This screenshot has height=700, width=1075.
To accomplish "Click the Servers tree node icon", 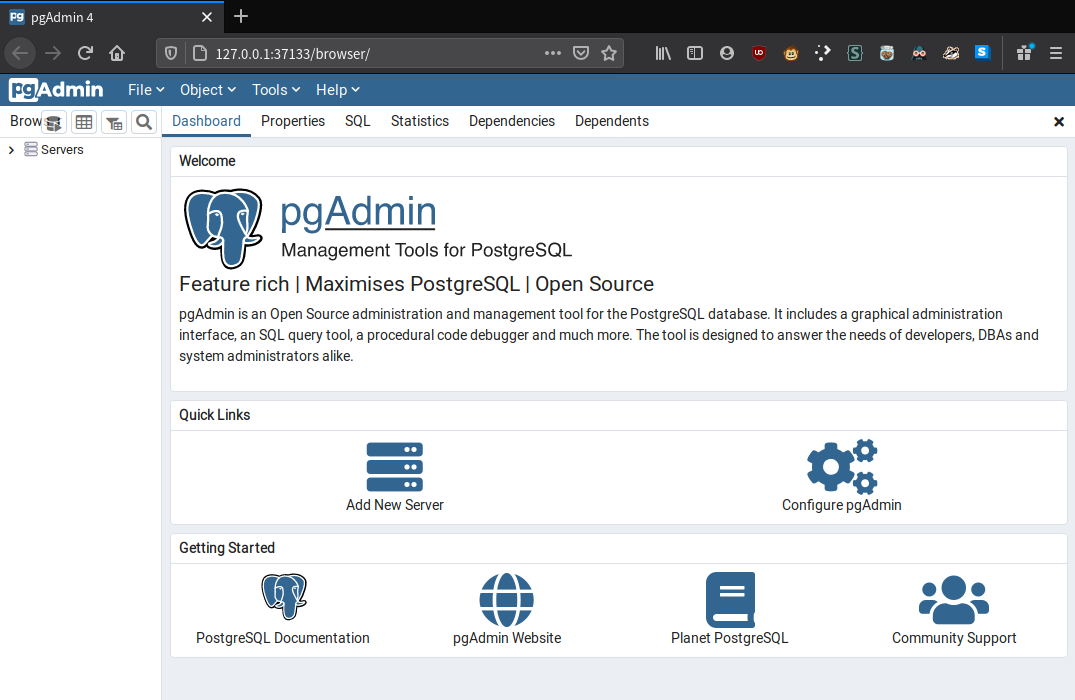I will pos(31,149).
